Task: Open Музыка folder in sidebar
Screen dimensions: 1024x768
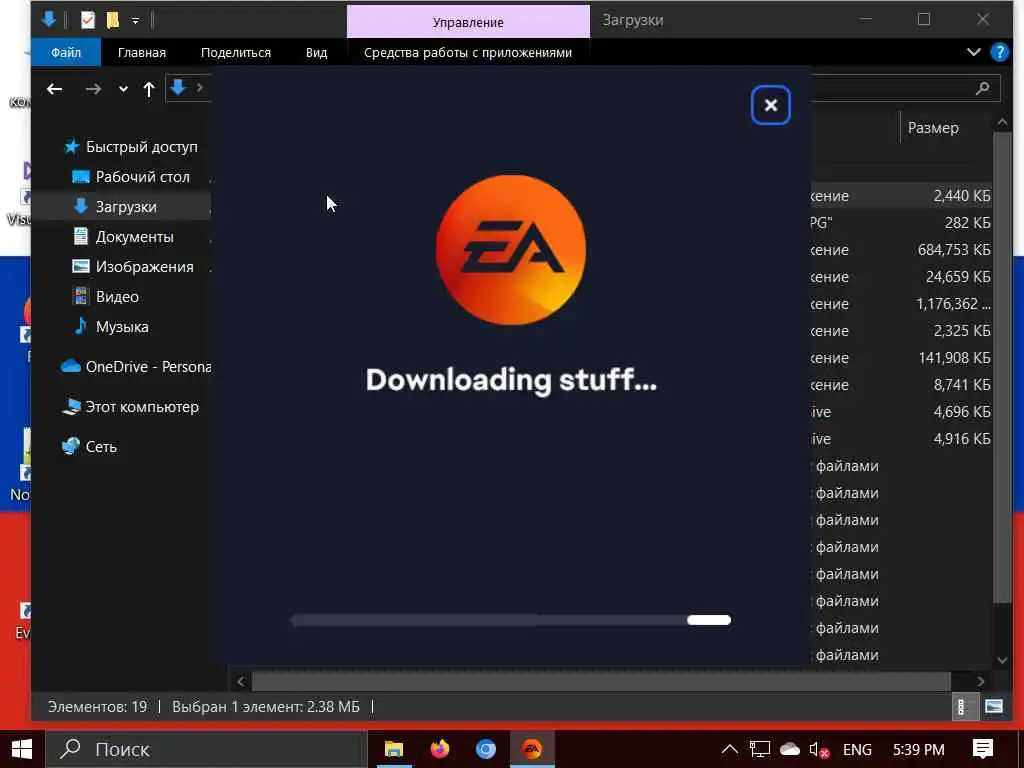Action: pyautogui.click(x=121, y=327)
